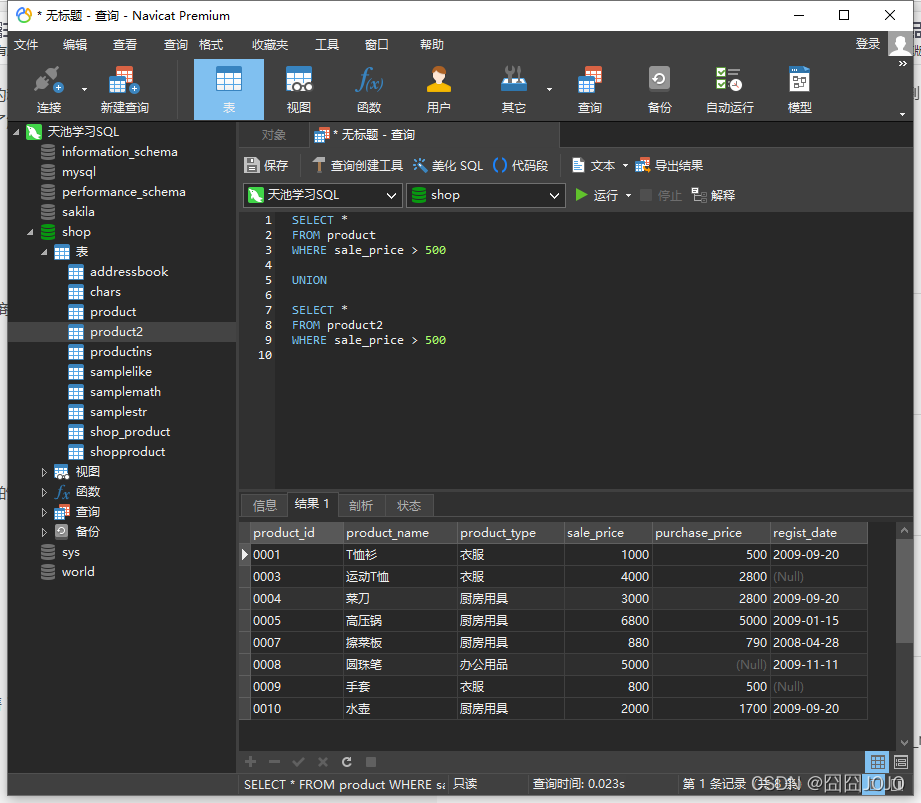Viewport: 921px width, 803px height.
Task: Open the 工具 menu
Action: click(327, 45)
